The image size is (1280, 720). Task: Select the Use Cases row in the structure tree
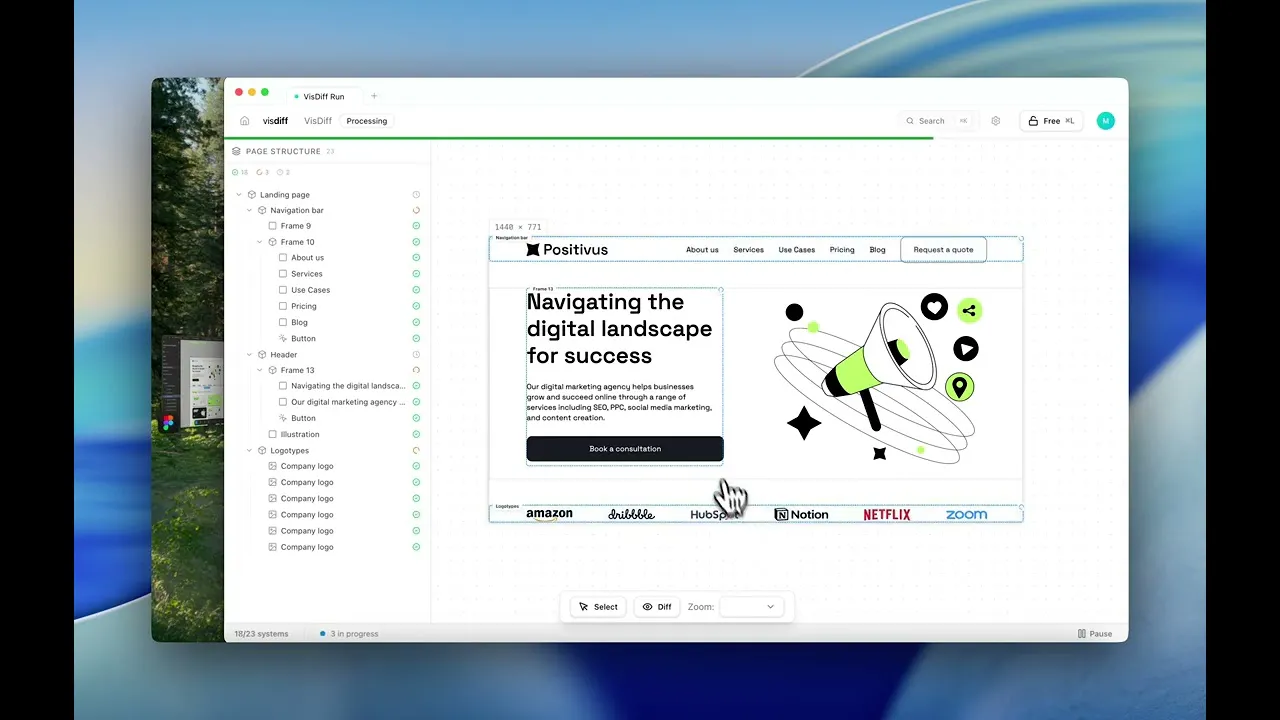pos(327,290)
